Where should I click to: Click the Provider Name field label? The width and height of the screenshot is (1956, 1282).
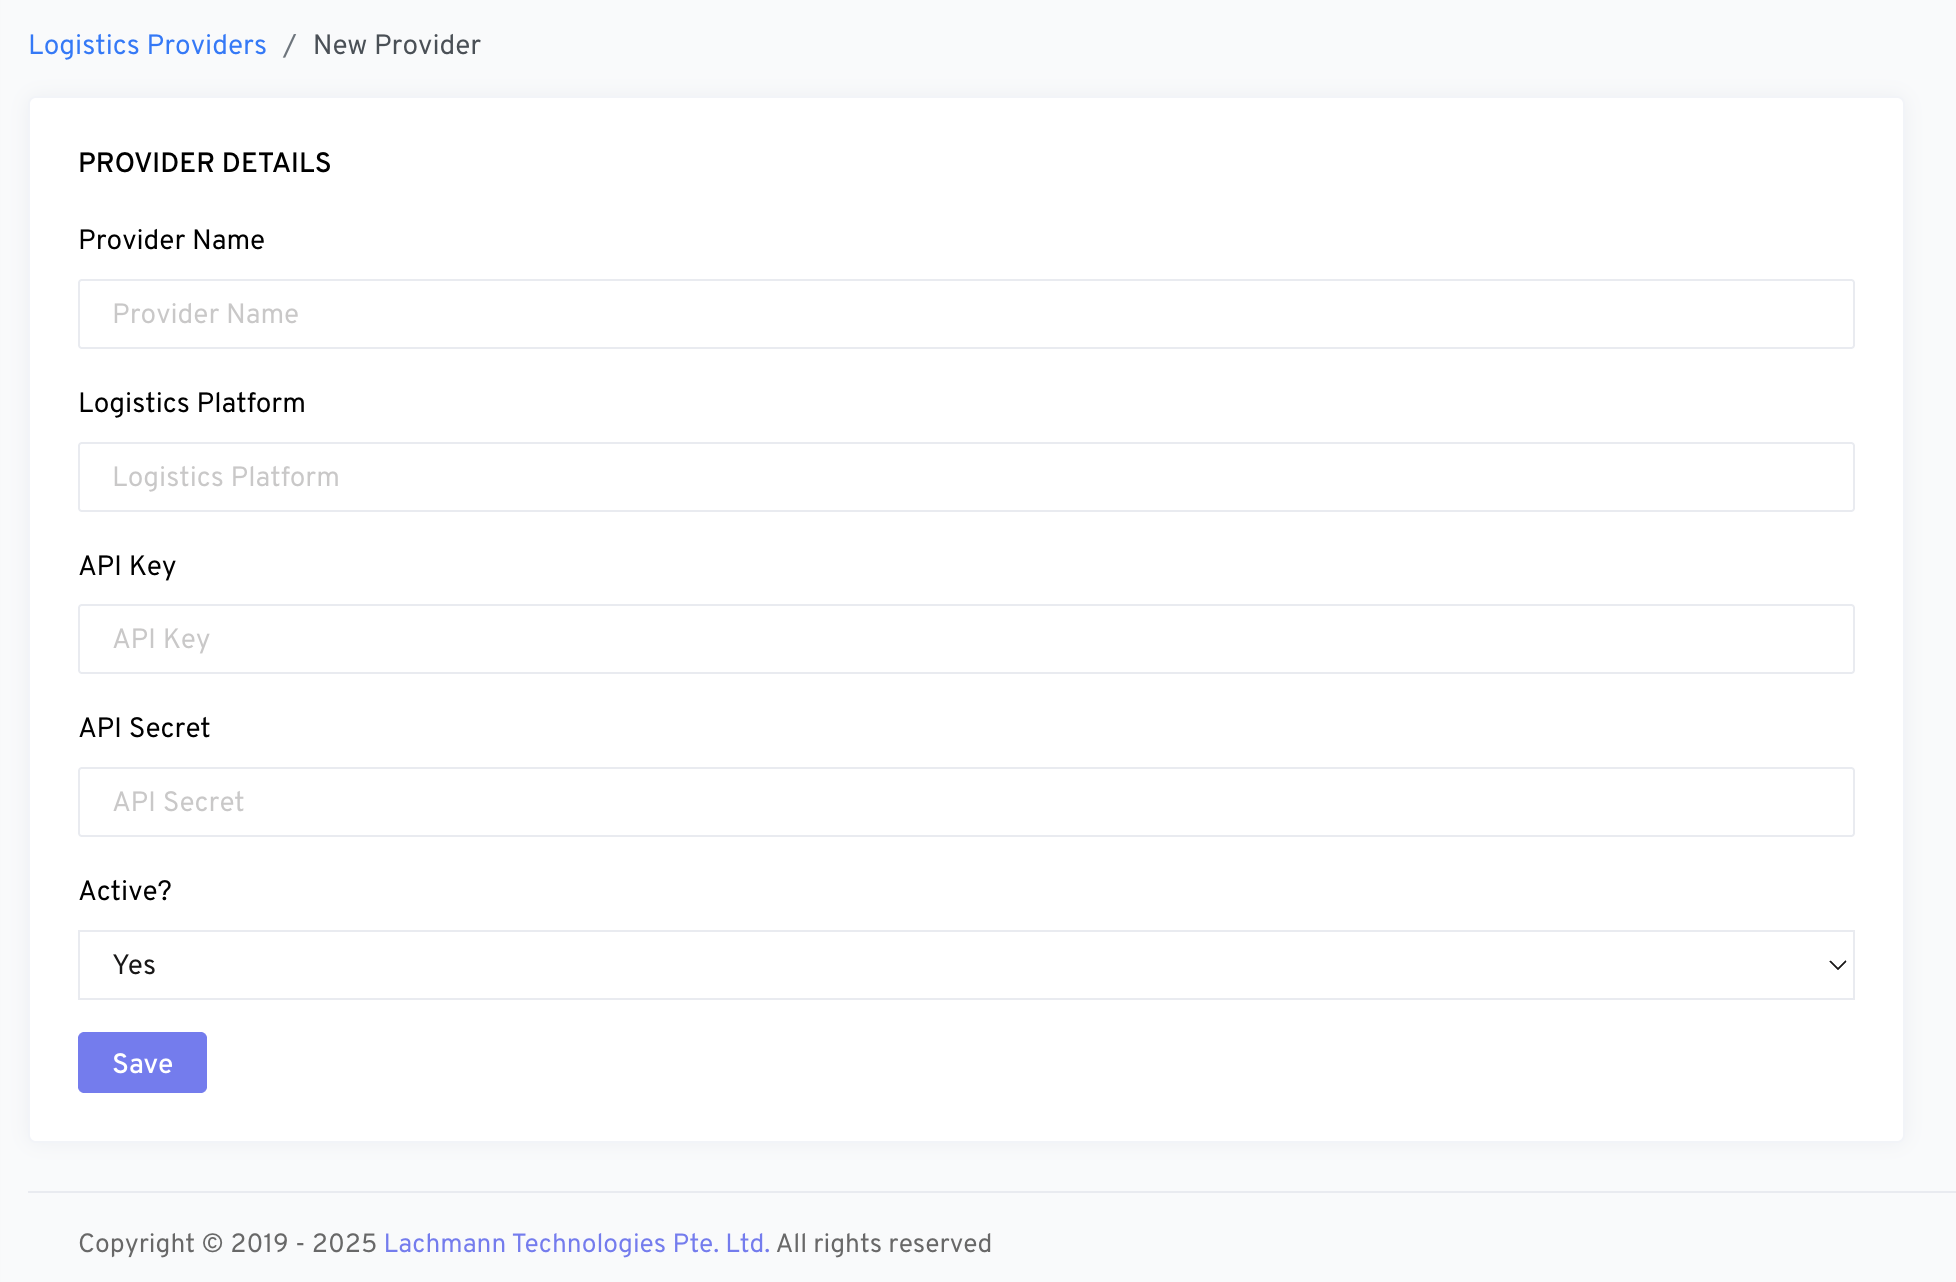[171, 240]
